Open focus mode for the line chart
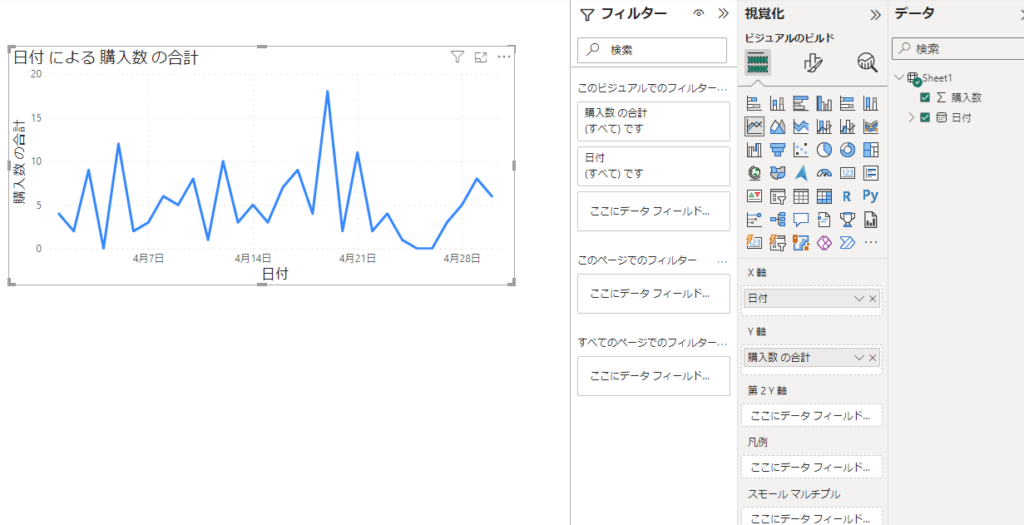 coord(481,57)
